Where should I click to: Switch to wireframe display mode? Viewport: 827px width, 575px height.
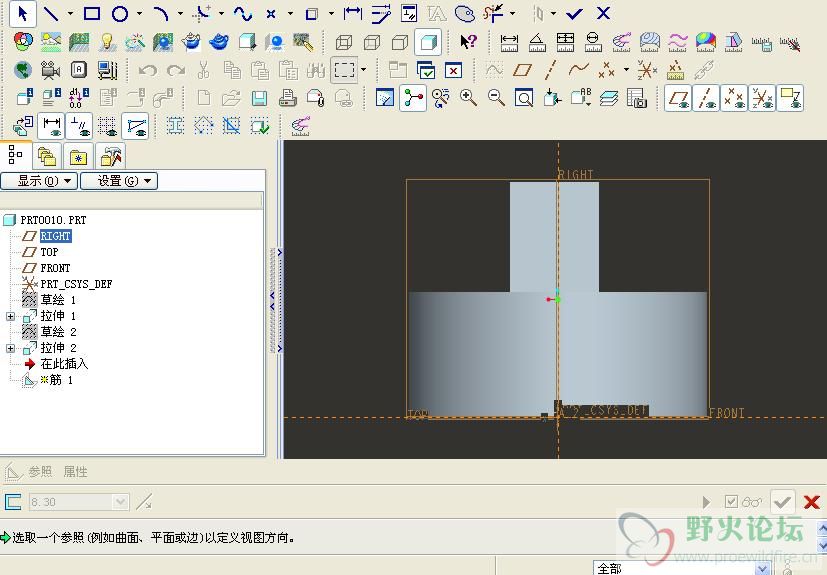coord(344,42)
